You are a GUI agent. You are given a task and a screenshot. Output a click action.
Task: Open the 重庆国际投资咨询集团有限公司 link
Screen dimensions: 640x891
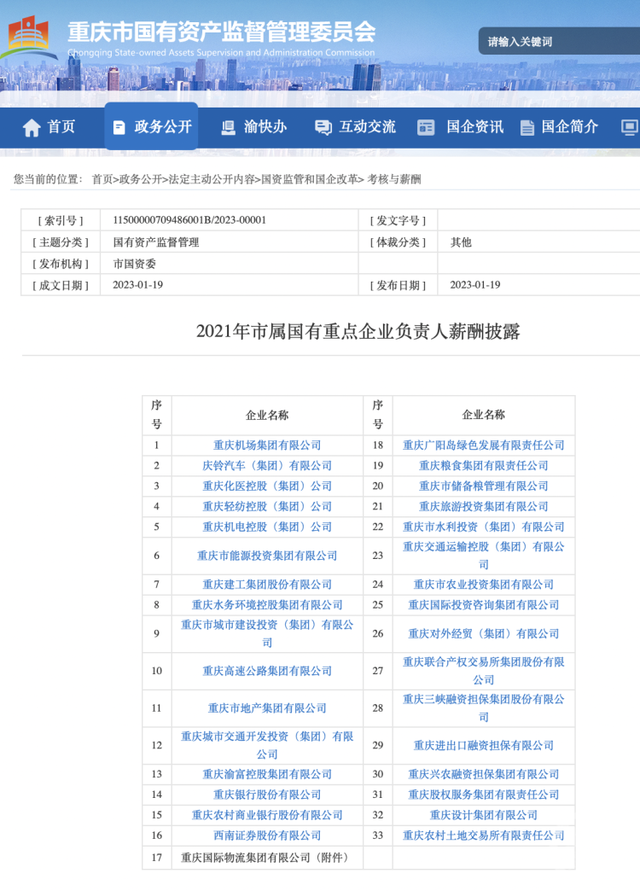tap(484, 605)
